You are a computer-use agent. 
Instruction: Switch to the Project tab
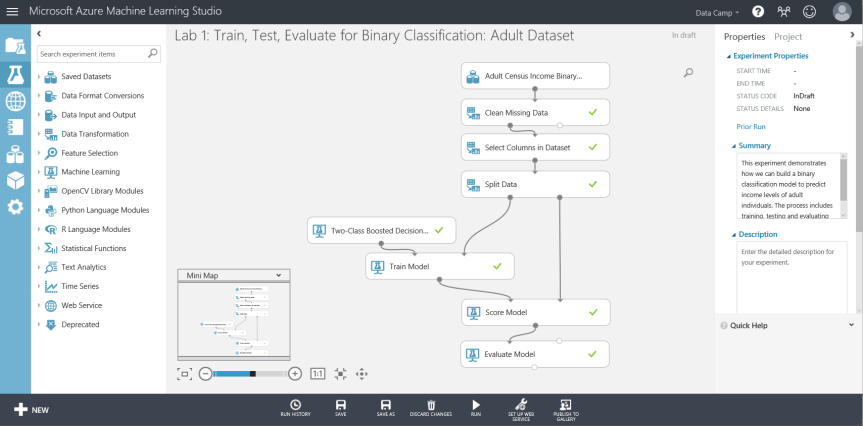pyautogui.click(x=788, y=37)
